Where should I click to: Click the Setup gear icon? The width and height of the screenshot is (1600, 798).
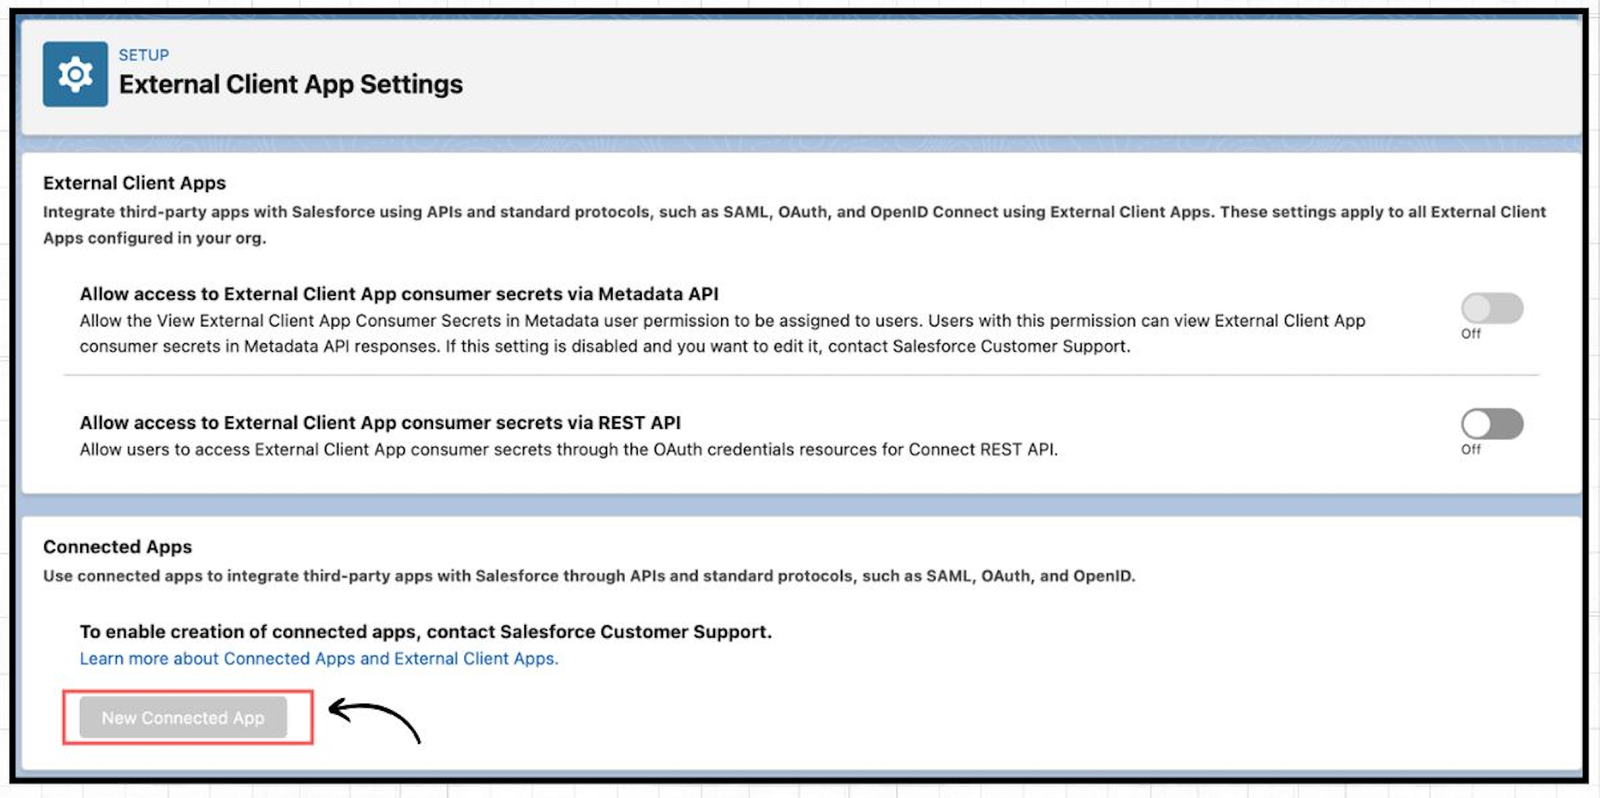pos(75,74)
